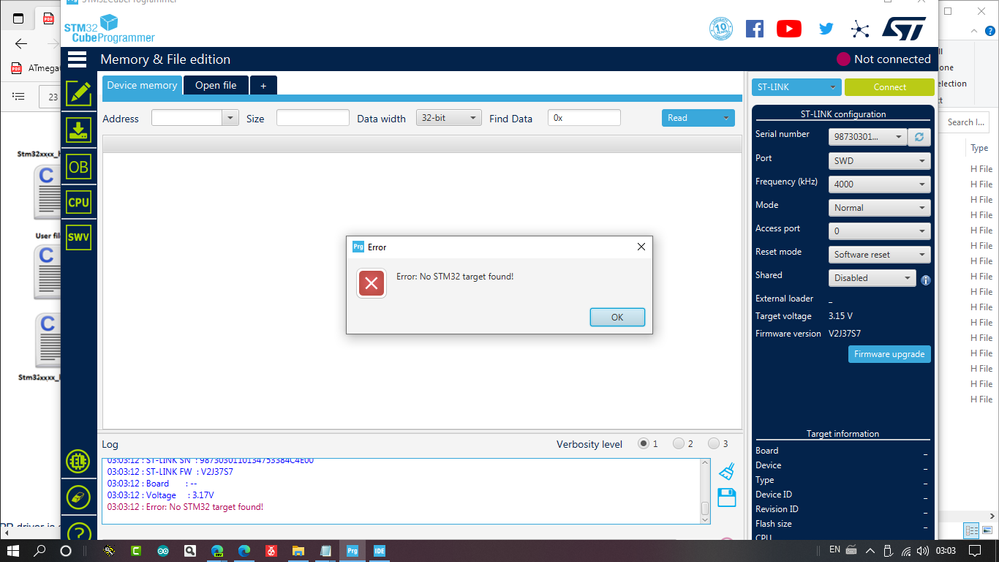Open the help question mark icon
The width and height of the screenshot is (999, 562).
[x=78, y=531]
